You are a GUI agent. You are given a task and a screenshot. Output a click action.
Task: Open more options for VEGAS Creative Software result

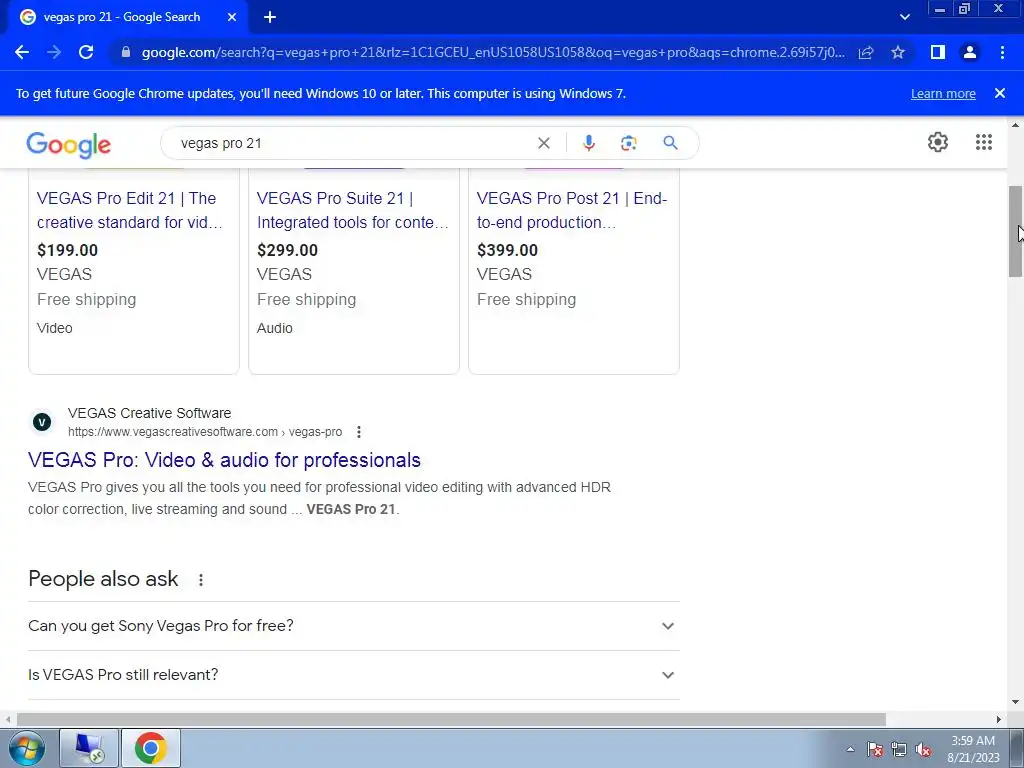click(359, 432)
